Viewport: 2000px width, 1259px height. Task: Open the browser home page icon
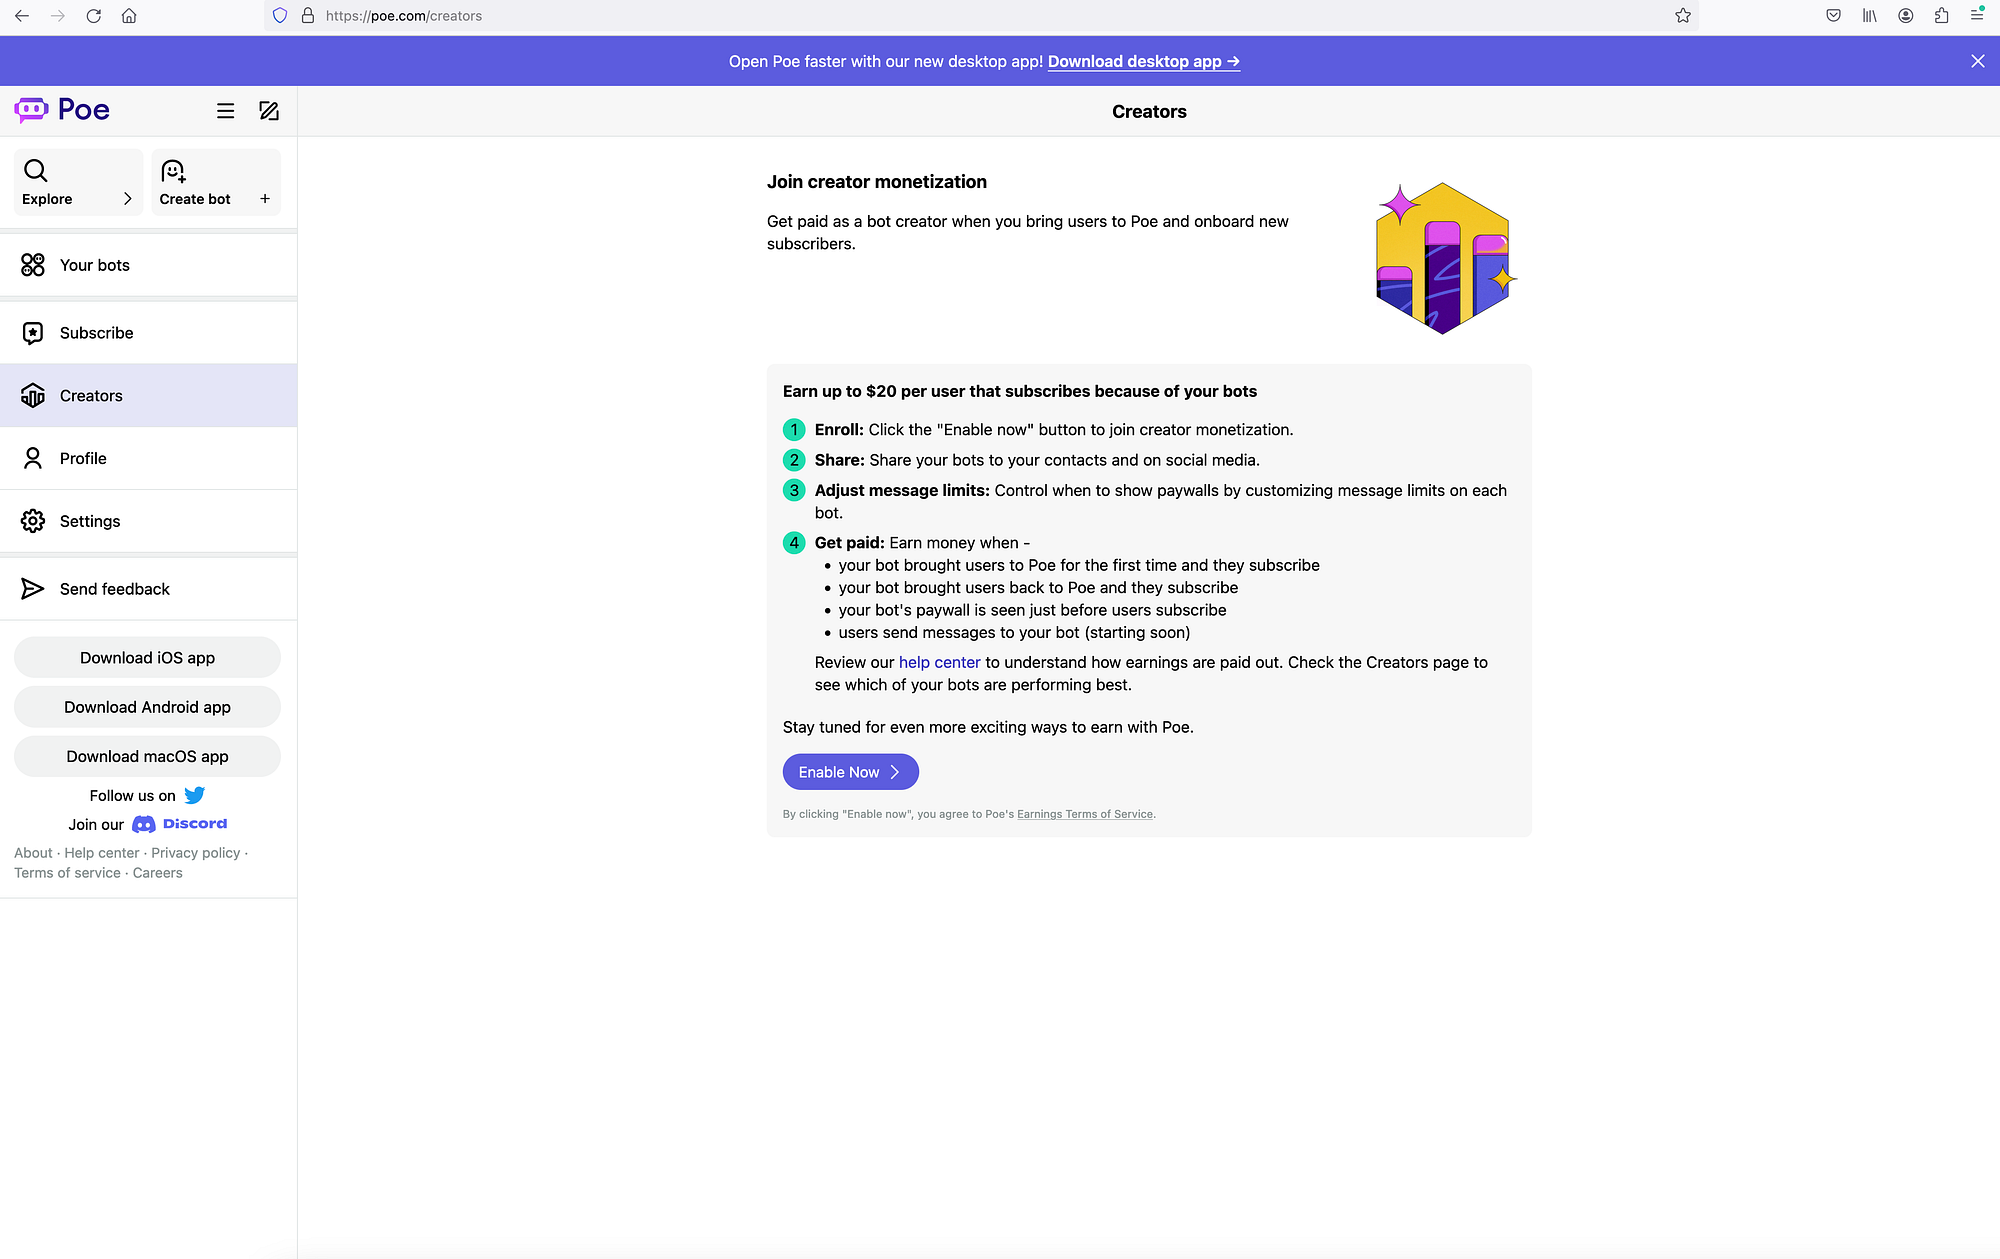point(129,16)
